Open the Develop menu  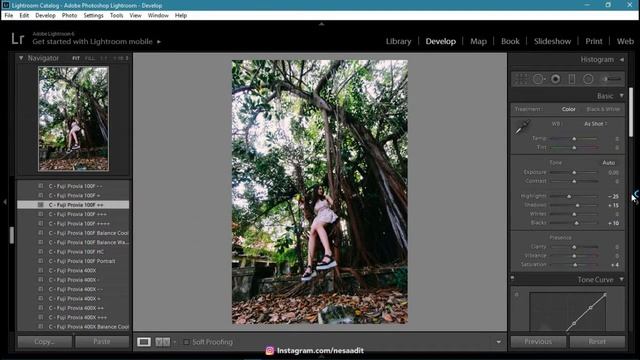click(45, 15)
